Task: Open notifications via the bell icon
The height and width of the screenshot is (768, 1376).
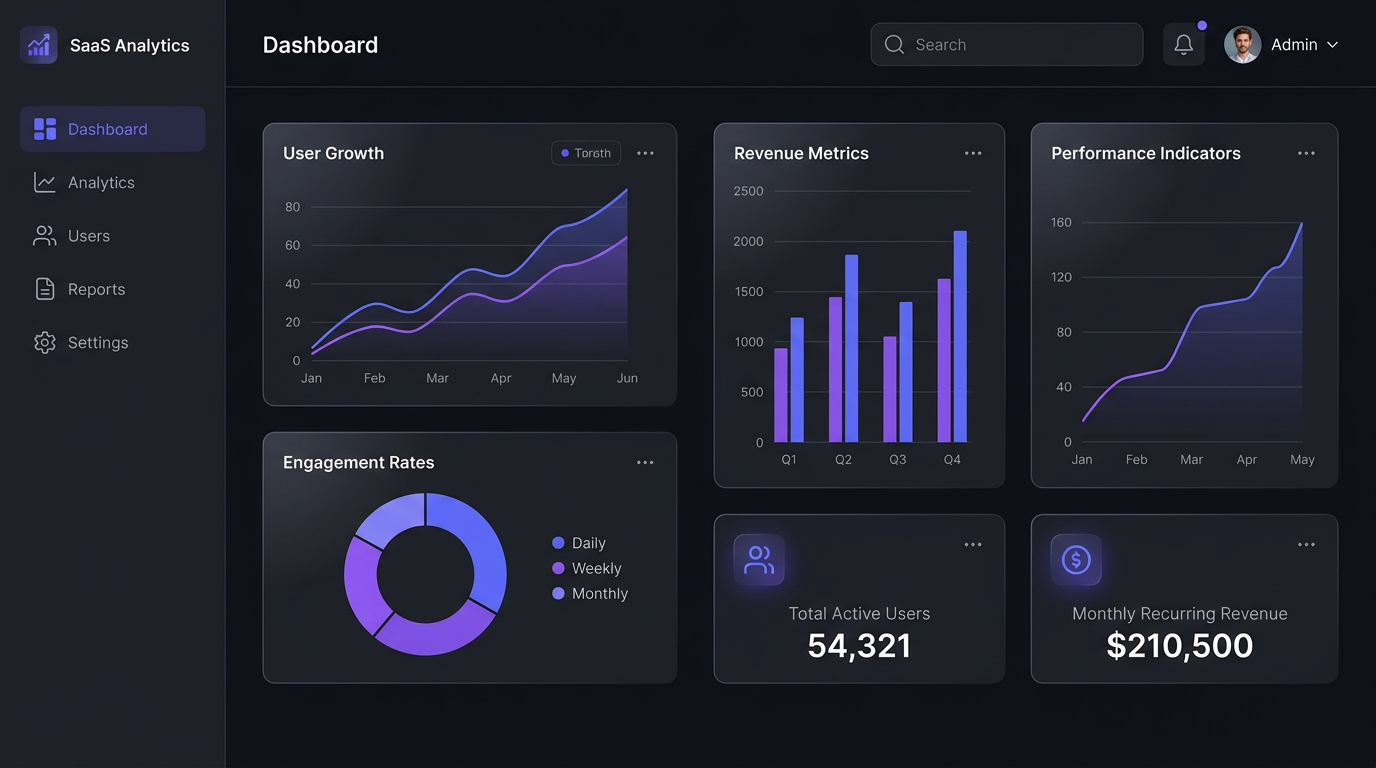Action: (1184, 45)
